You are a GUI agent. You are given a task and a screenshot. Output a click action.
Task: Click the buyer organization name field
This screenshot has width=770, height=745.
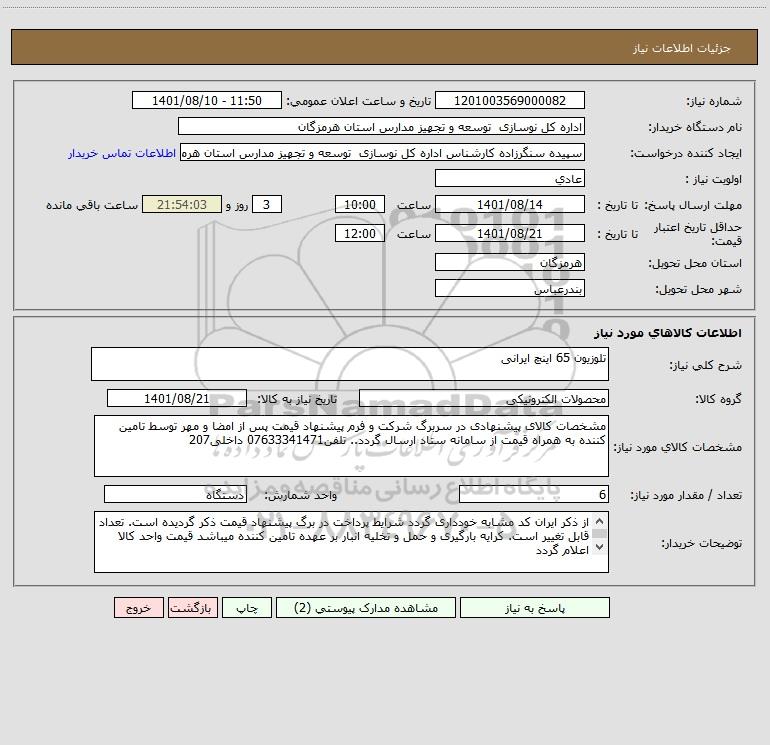[x=381, y=127]
